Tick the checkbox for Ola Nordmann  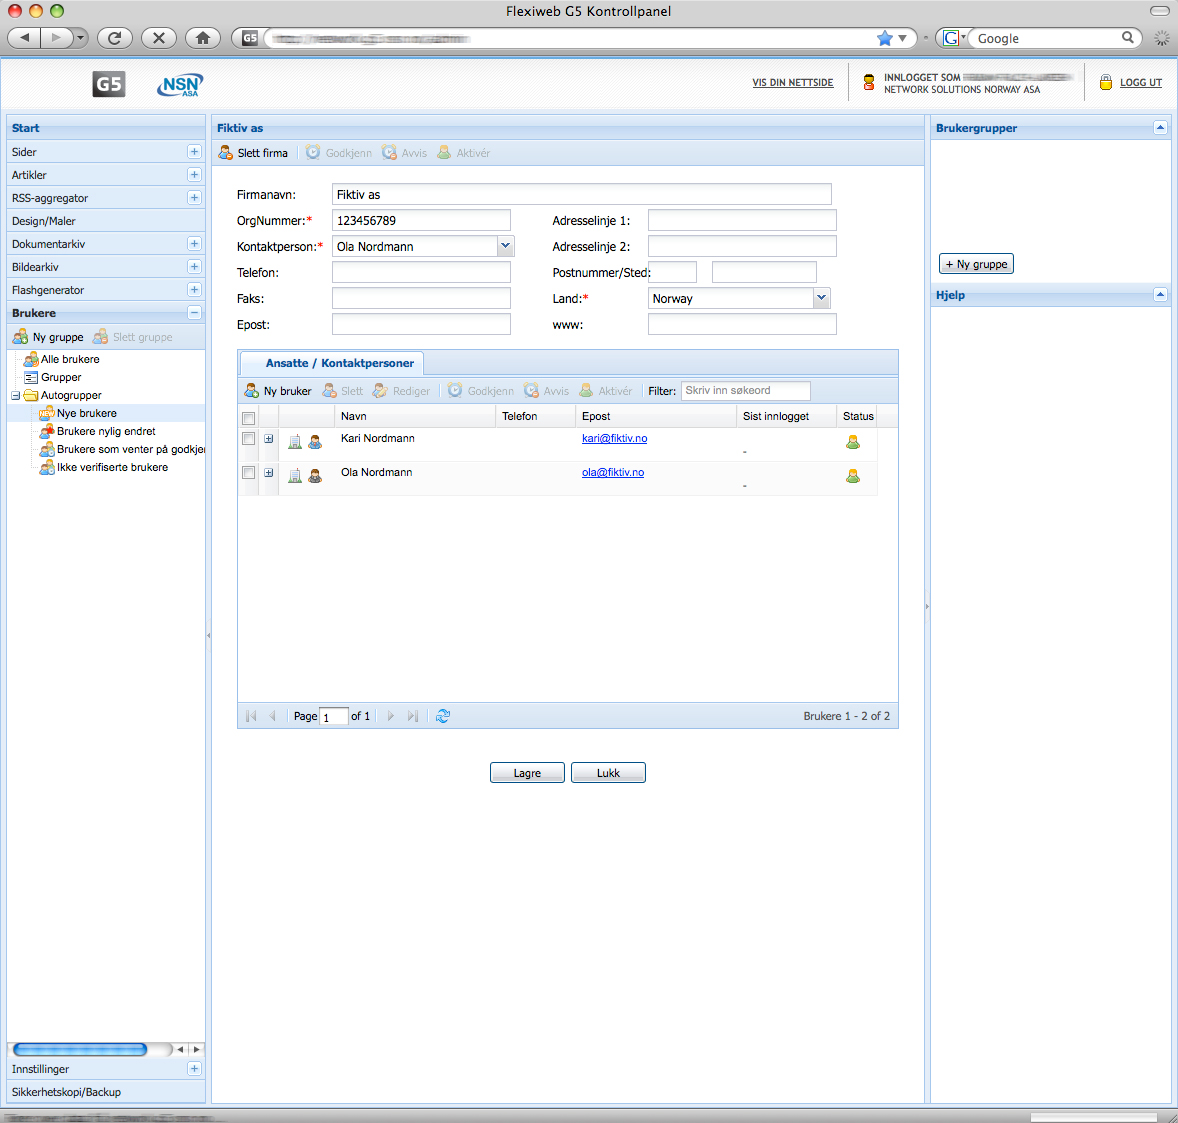(x=249, y=473)
